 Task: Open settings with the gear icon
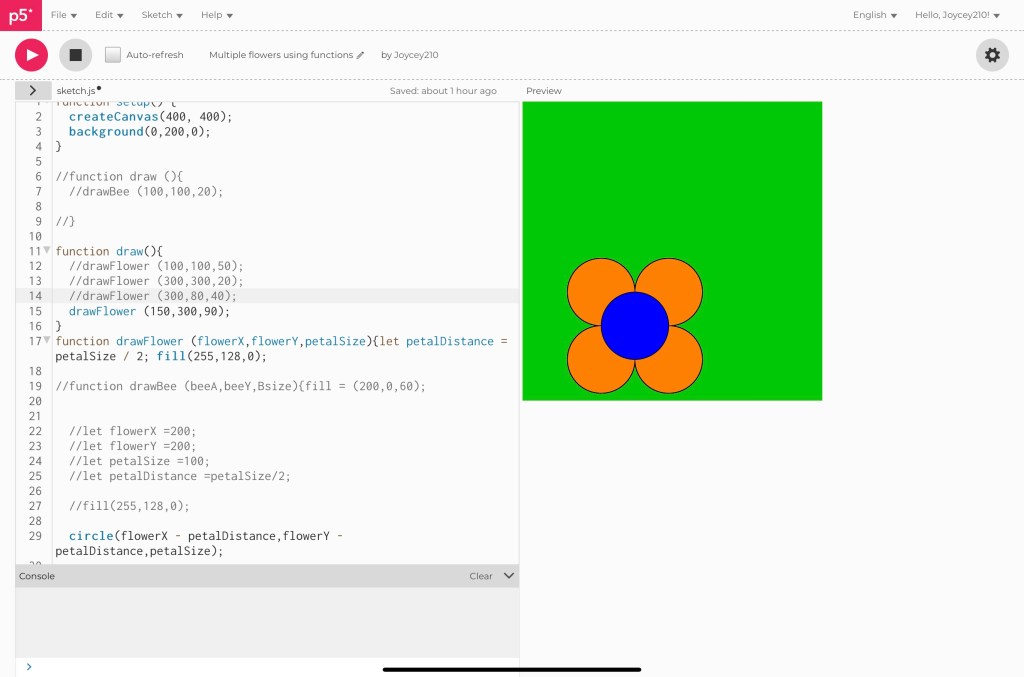point(991,55)
